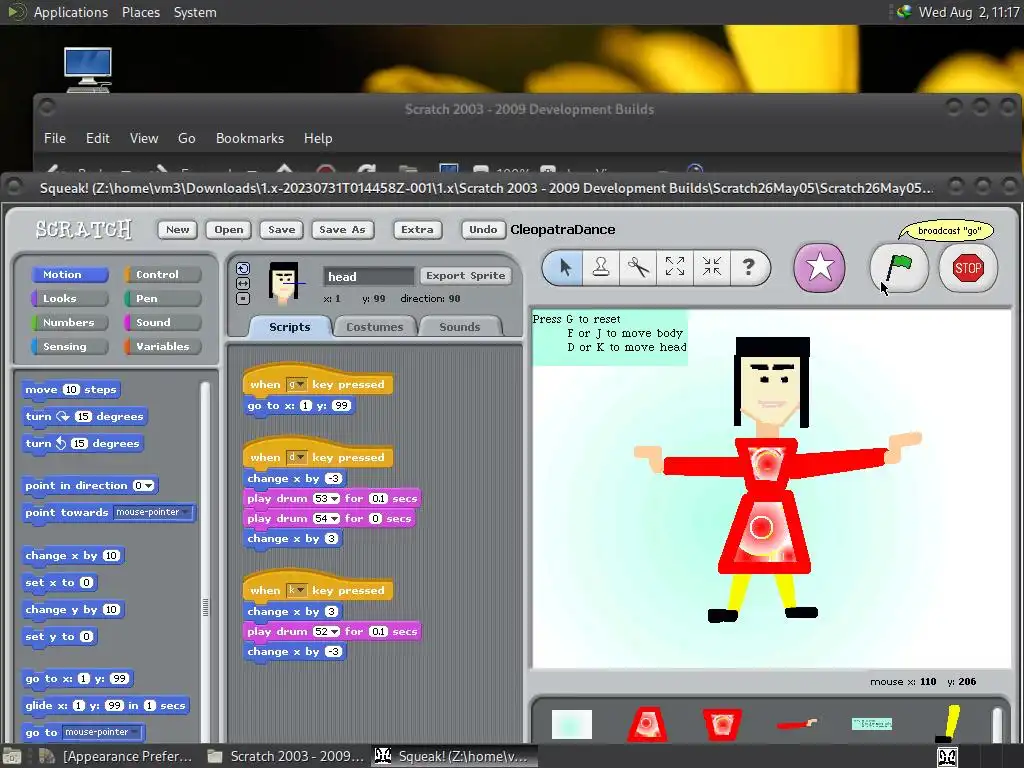Open the File menu in the file browser window
1024x768 pixels.
[55, 138]
